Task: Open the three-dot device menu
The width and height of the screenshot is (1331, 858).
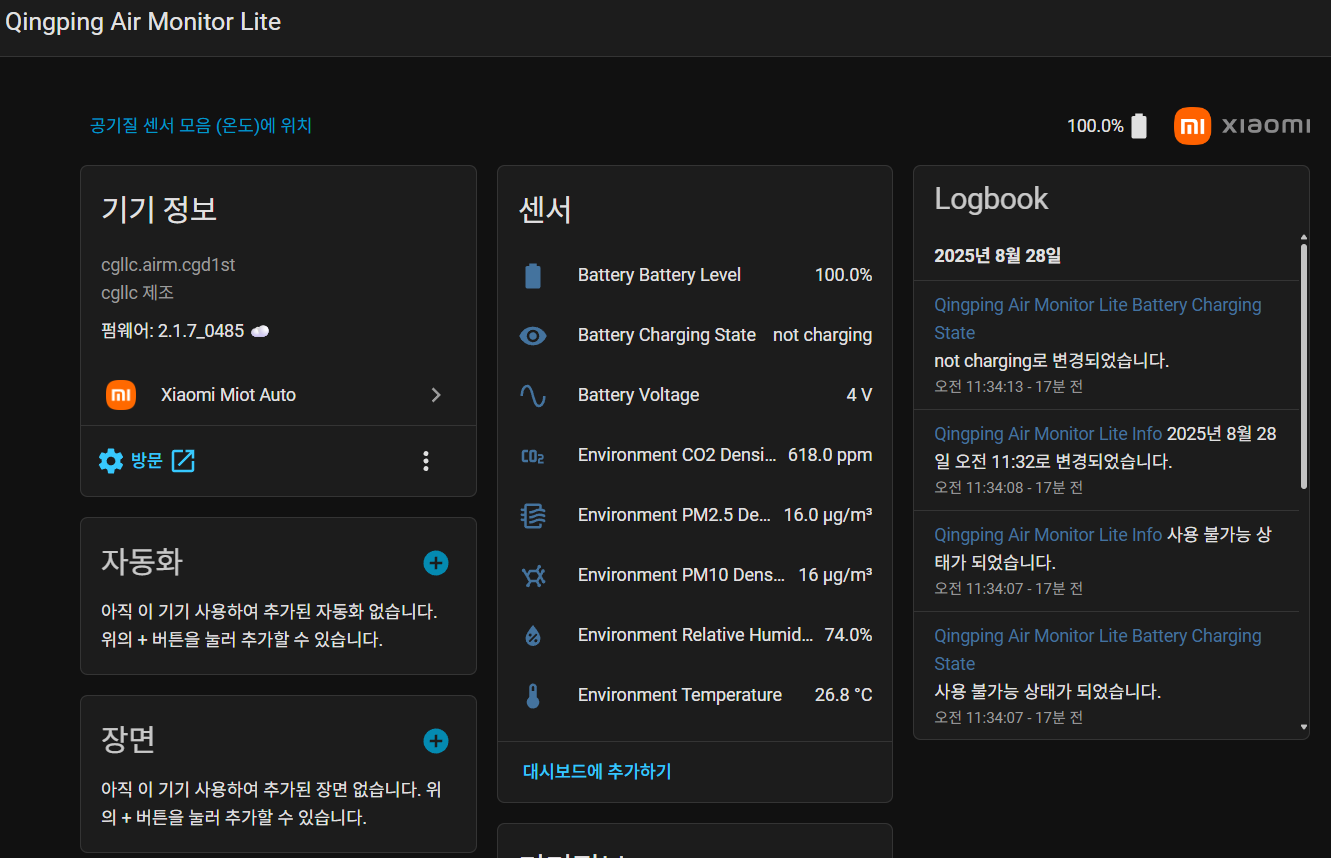Action: (x=426, y=461)
